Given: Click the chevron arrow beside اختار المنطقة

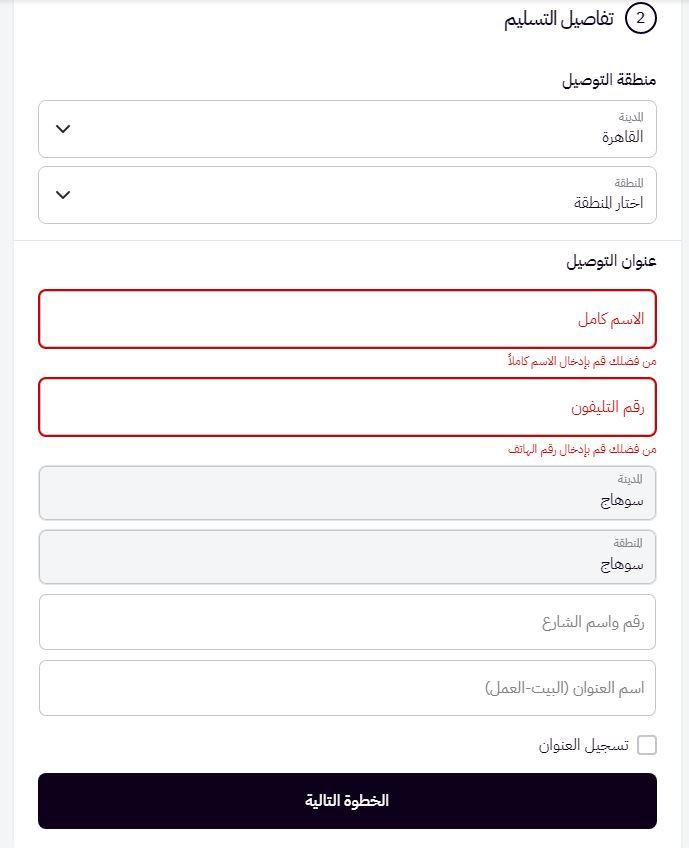Looking at the screenshot, I should point(63,195).
